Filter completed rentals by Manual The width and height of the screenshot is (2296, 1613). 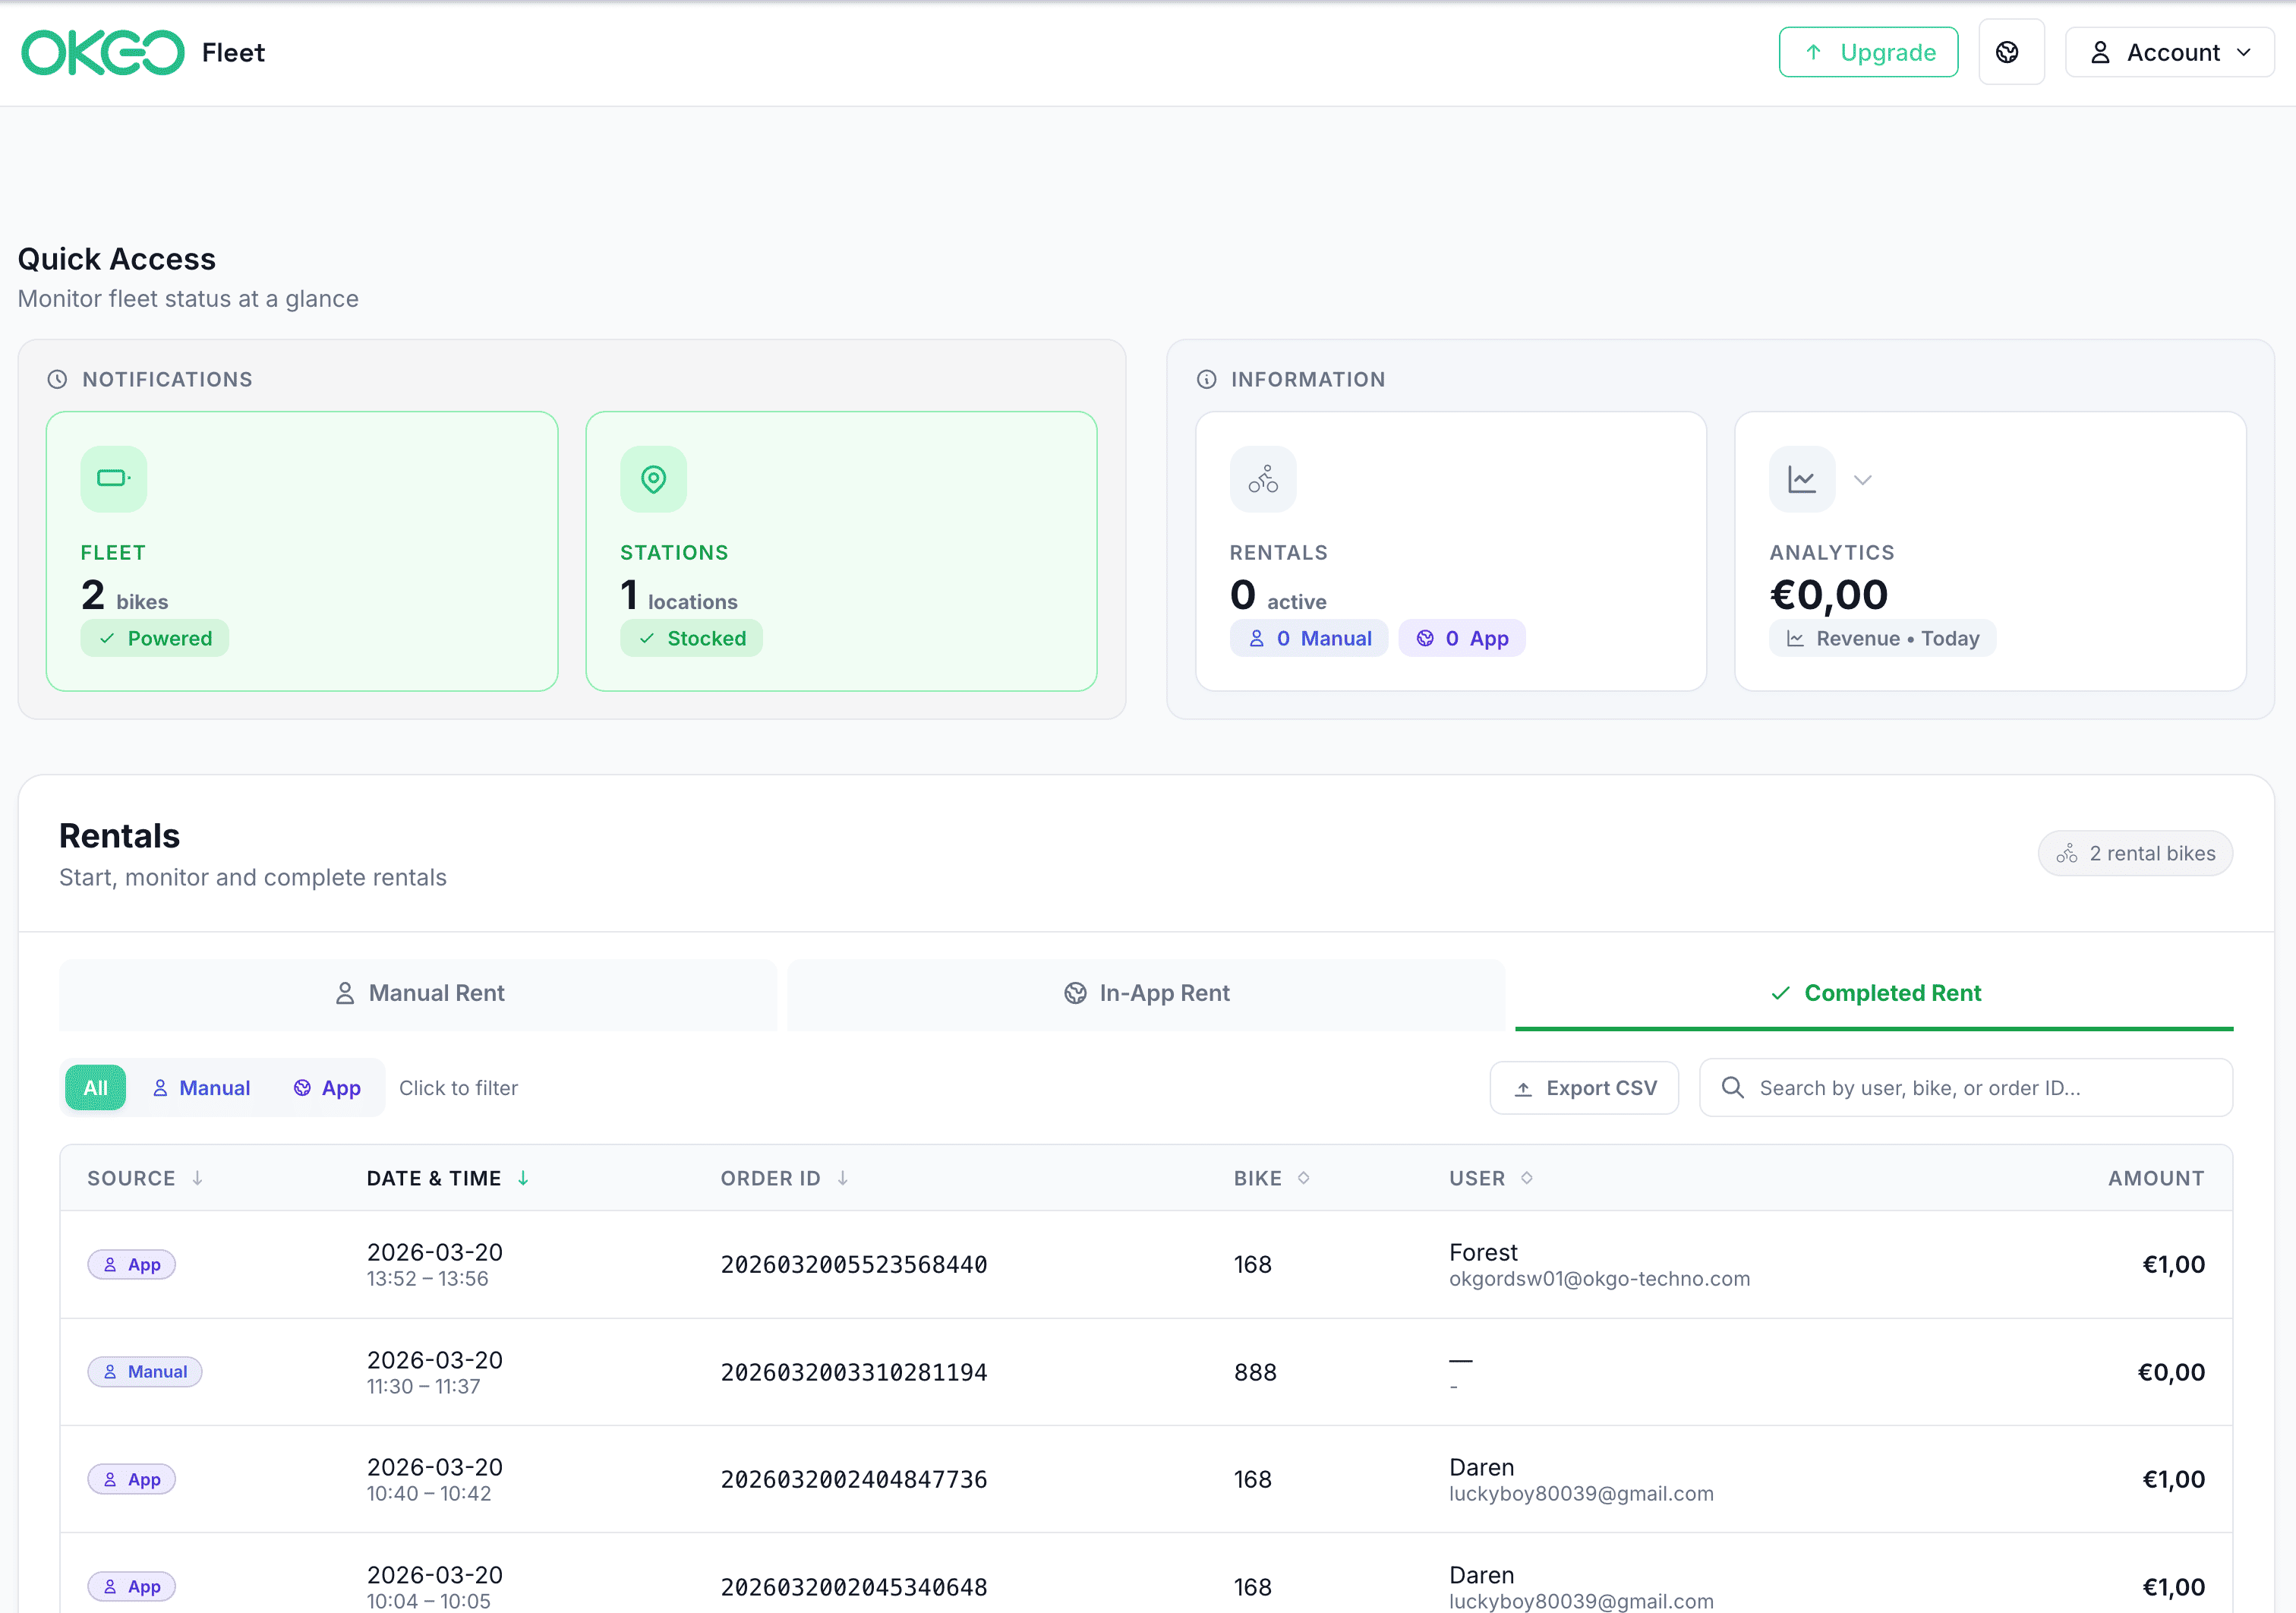coord(201,1088)
